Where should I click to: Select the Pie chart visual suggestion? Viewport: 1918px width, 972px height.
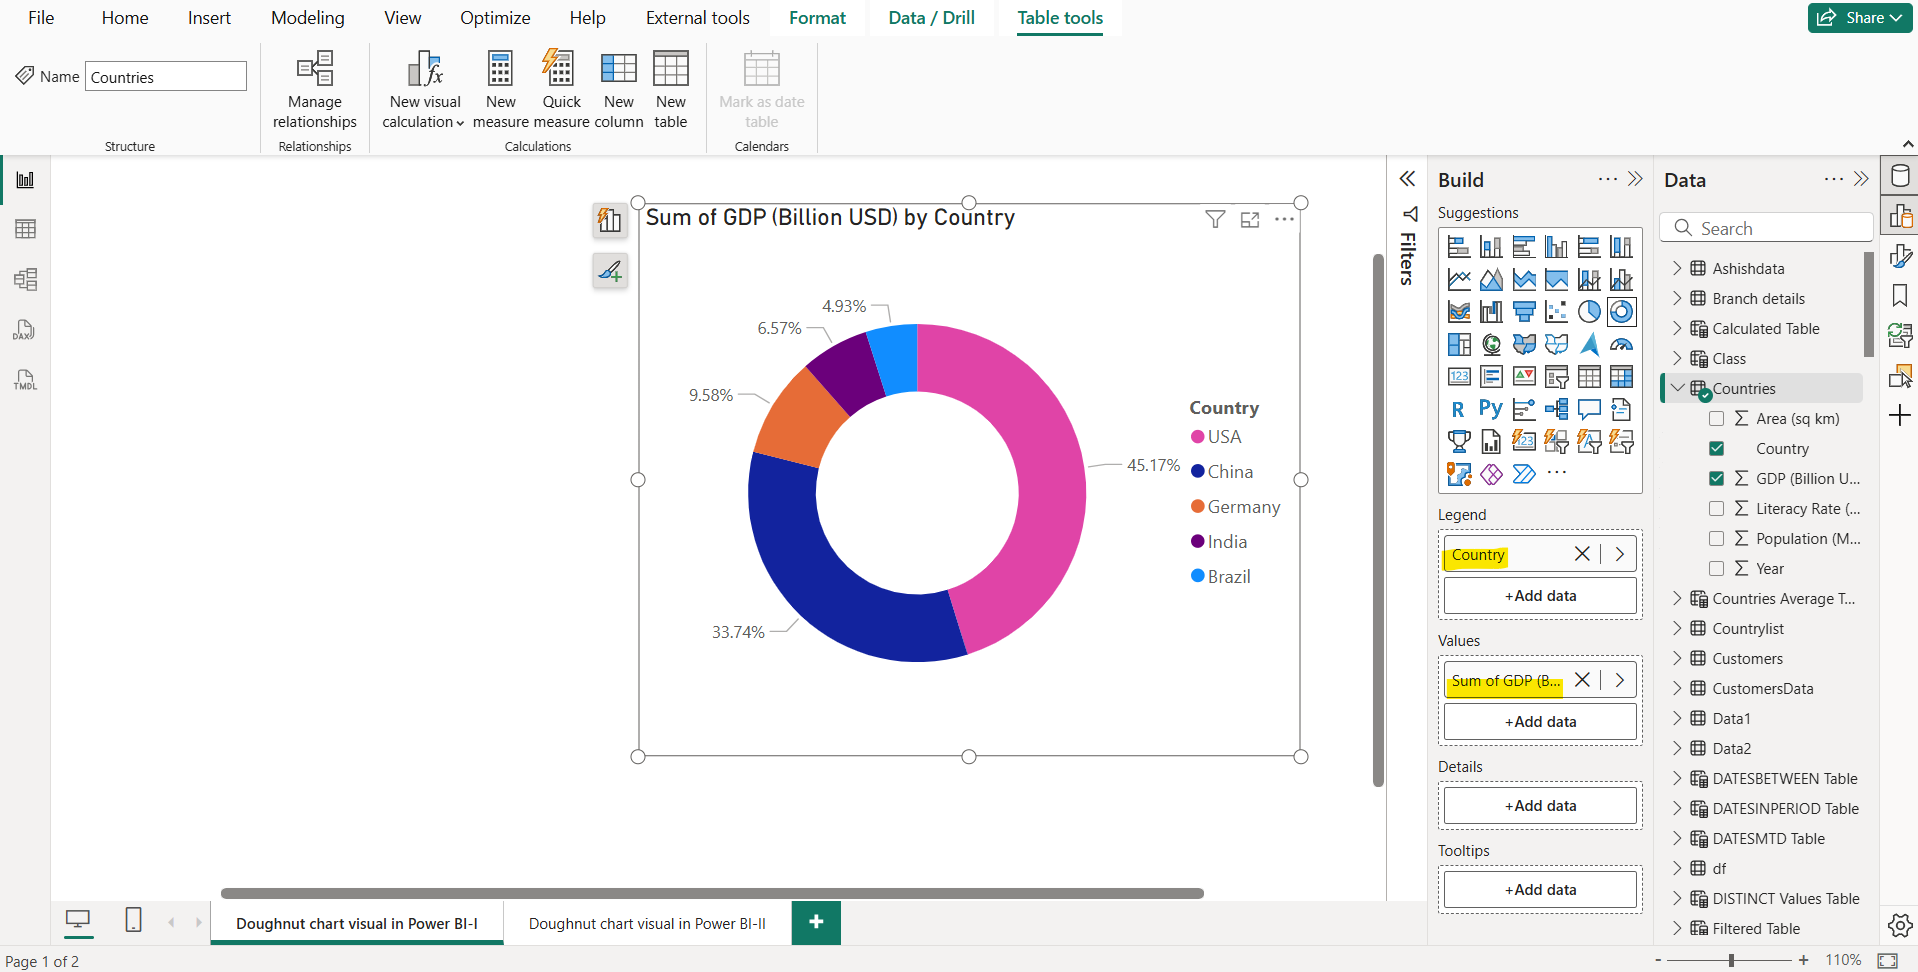tap(1590, 311)
